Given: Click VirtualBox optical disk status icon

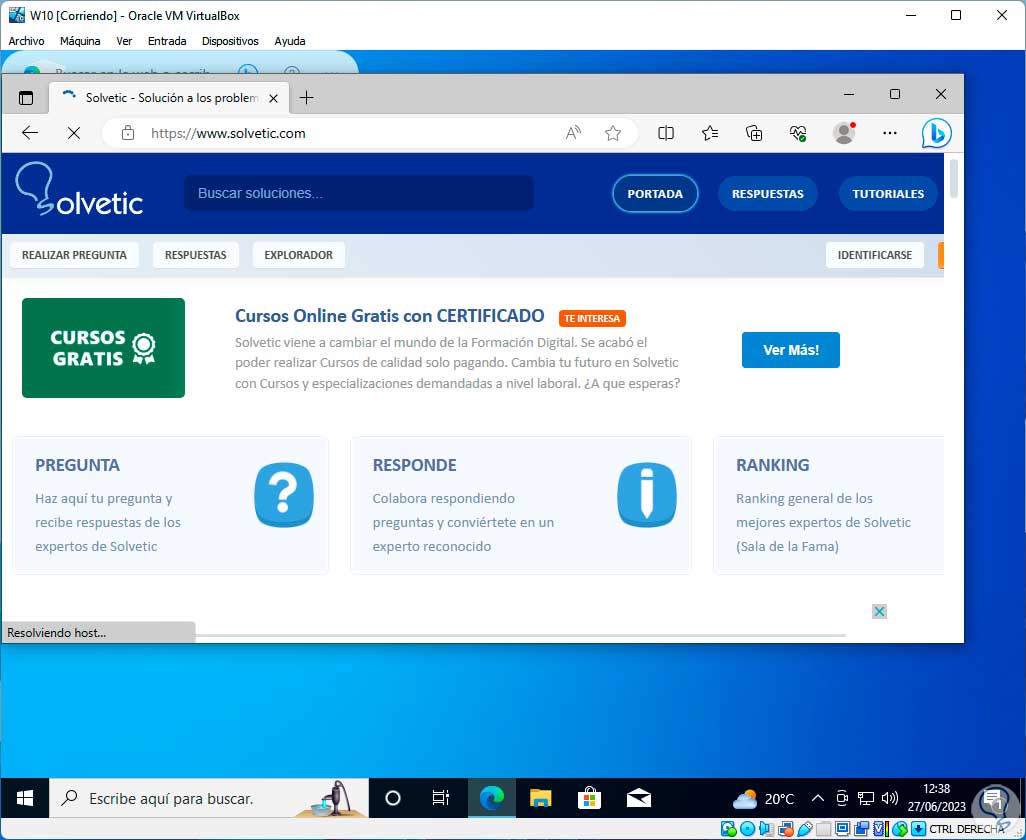Looking at the screenshot, I should pyautogui.click(x=747, y=829).
